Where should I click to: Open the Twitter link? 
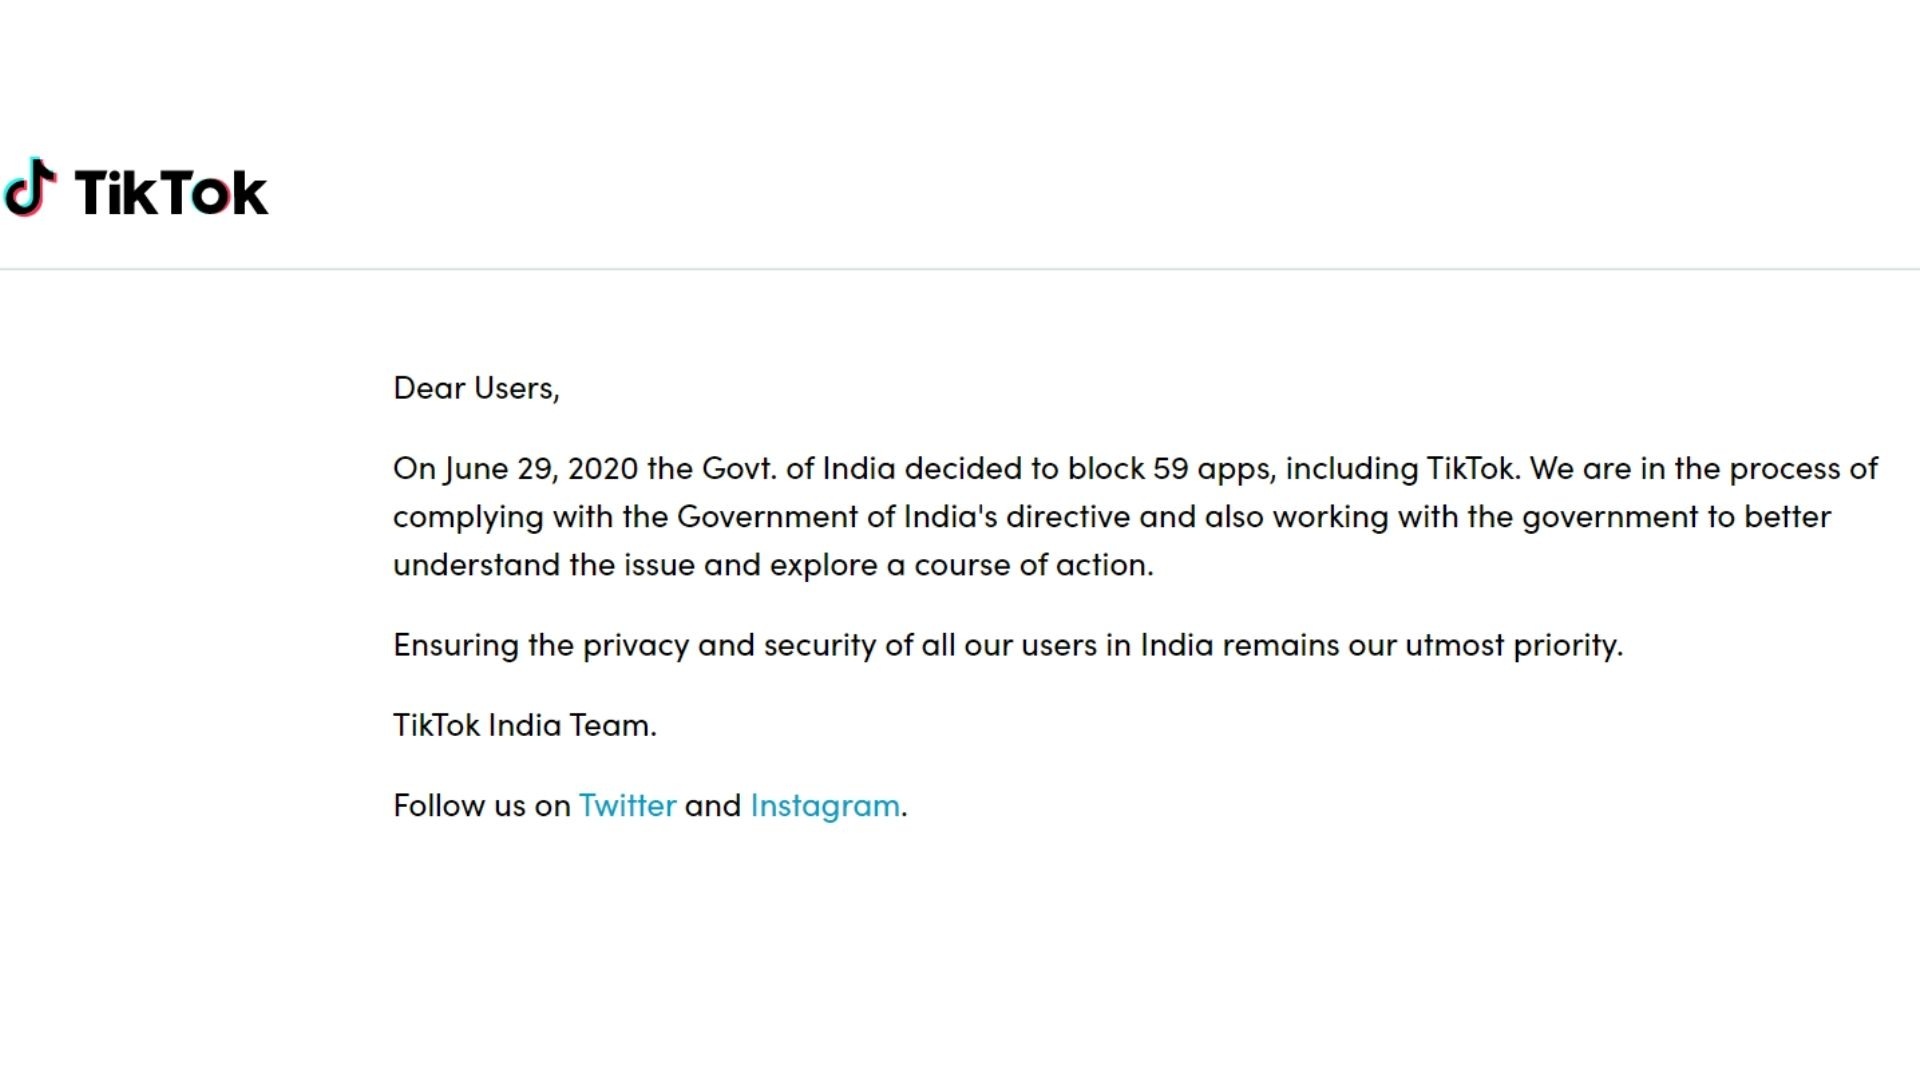(x=627, y=805)
